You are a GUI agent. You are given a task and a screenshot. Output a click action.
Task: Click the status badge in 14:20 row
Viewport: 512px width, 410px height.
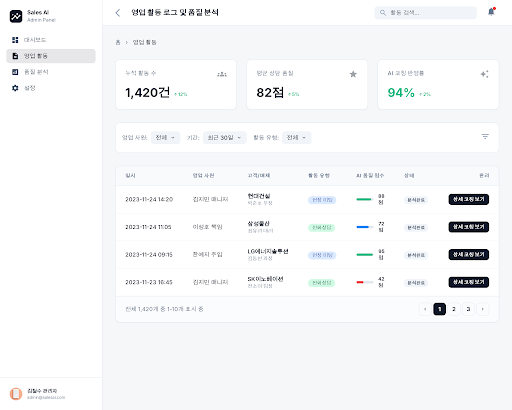[x=416, y=200]
